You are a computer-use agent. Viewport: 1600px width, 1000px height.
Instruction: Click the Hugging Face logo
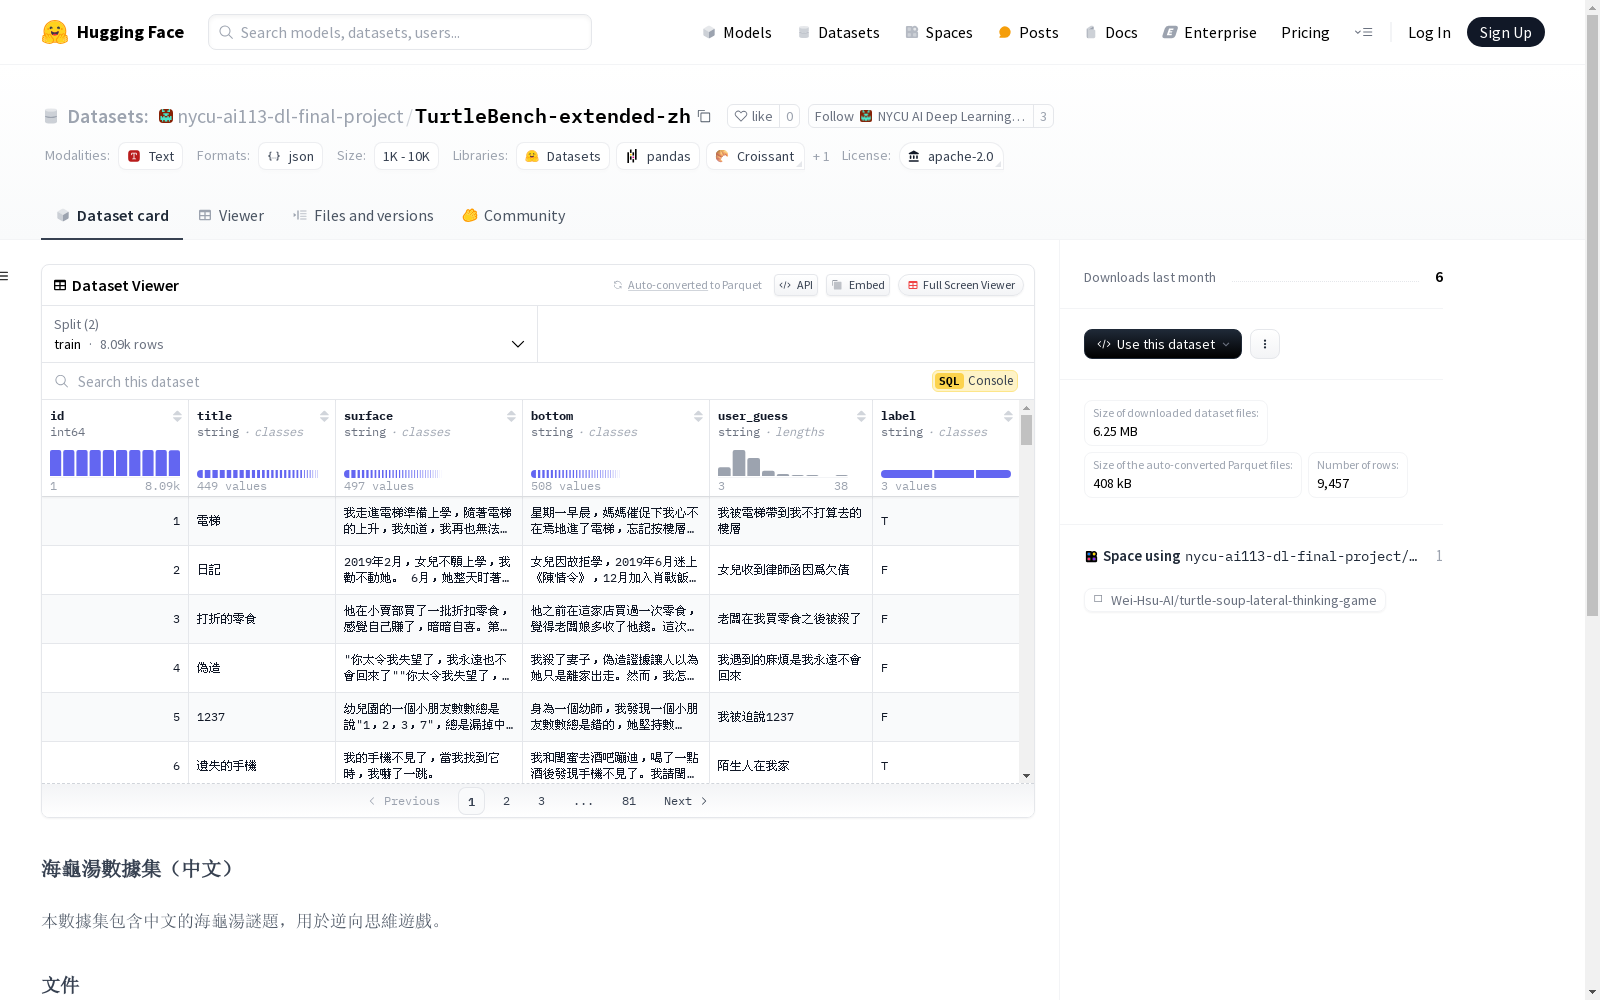click(113, 32)
